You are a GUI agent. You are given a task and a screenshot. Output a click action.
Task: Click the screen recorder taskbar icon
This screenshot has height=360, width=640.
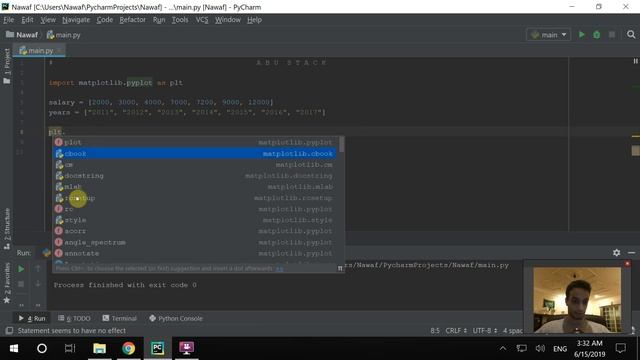click(x=187, y=349)
